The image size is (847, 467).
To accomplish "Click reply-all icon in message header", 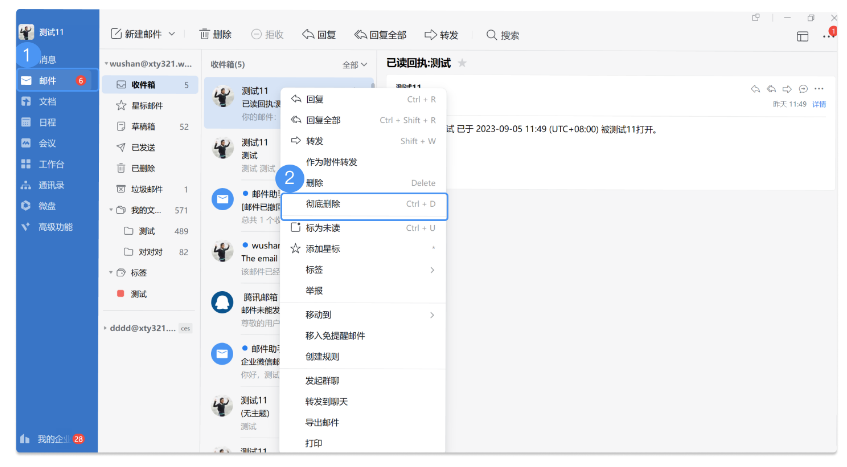I will [771, 89].
